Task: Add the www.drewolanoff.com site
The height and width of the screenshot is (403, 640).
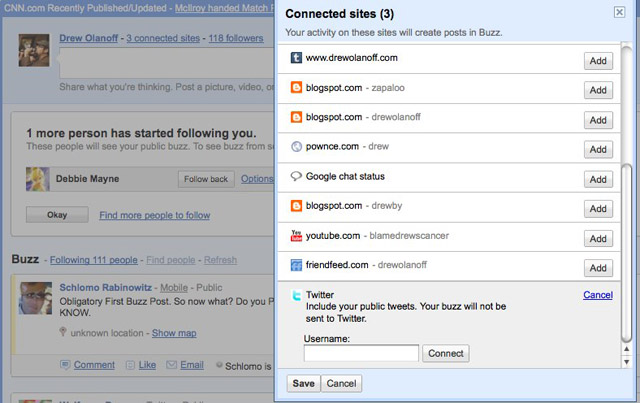Action: [x=598, y=61]
